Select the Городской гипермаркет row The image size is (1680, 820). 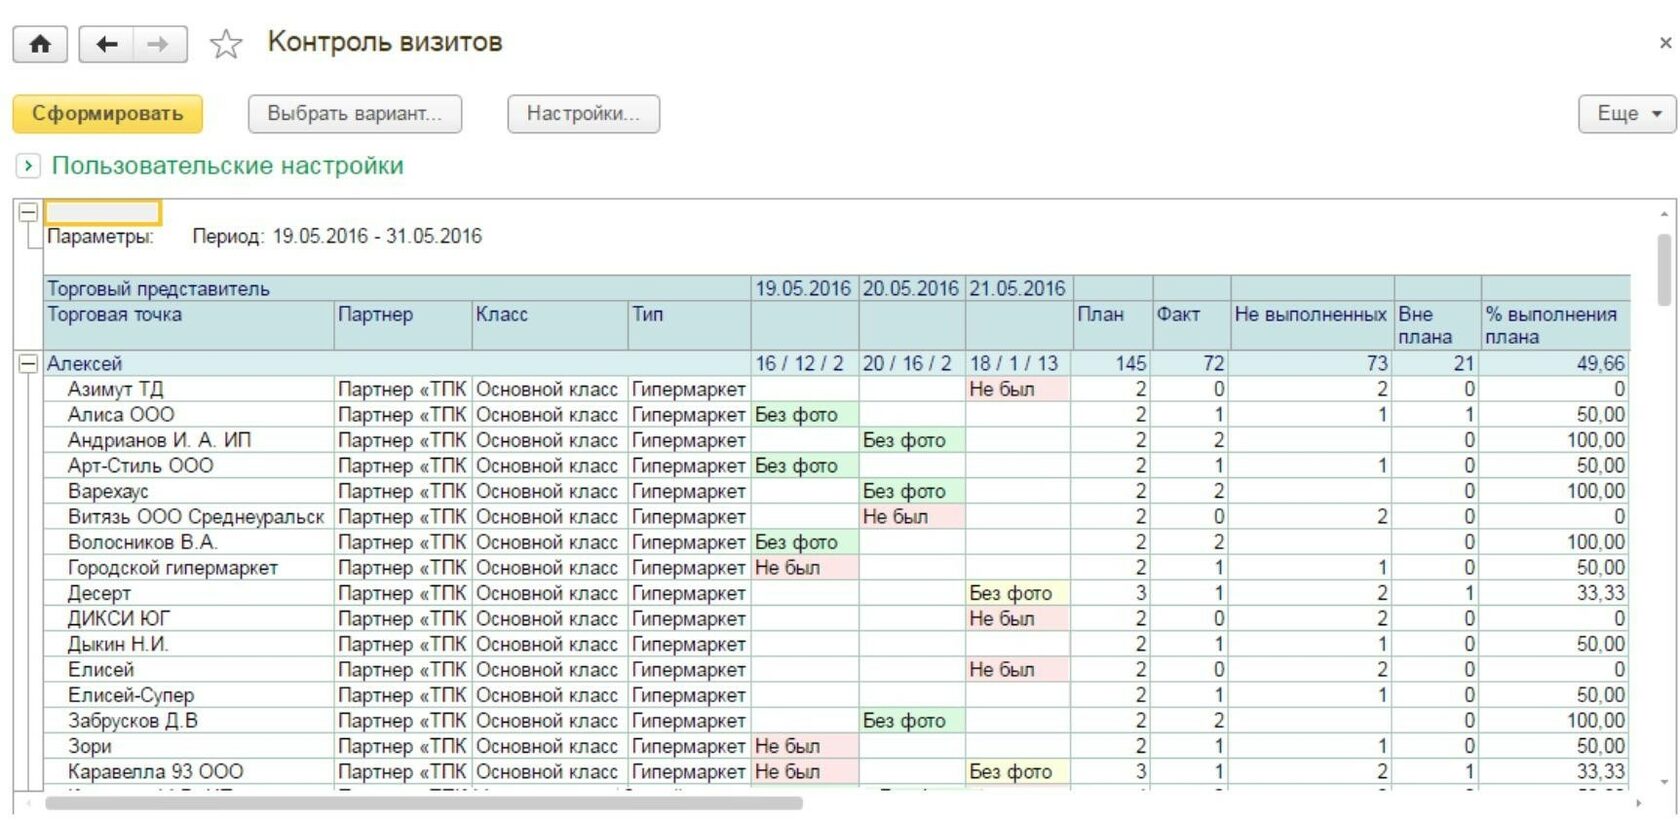click(x=836, y=568)
